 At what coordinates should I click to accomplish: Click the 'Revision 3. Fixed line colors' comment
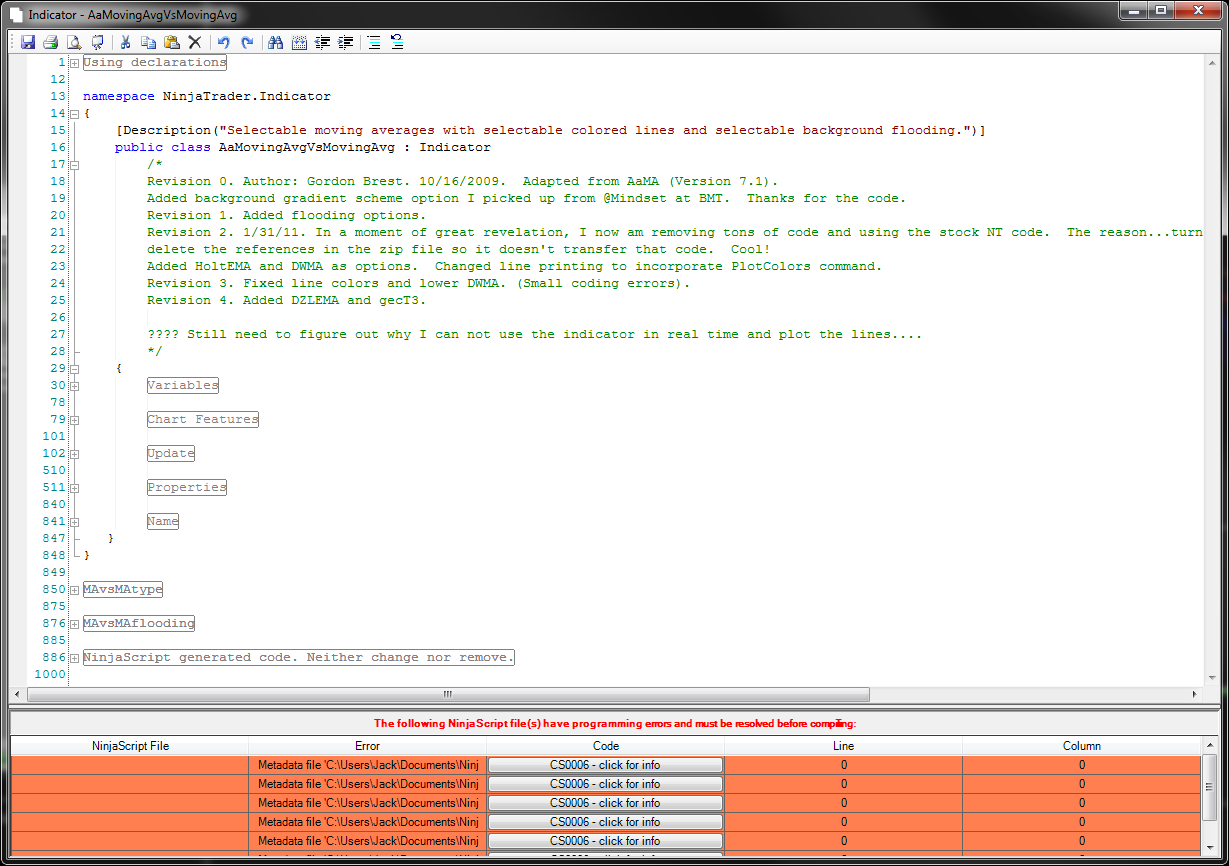coord(418,284)
